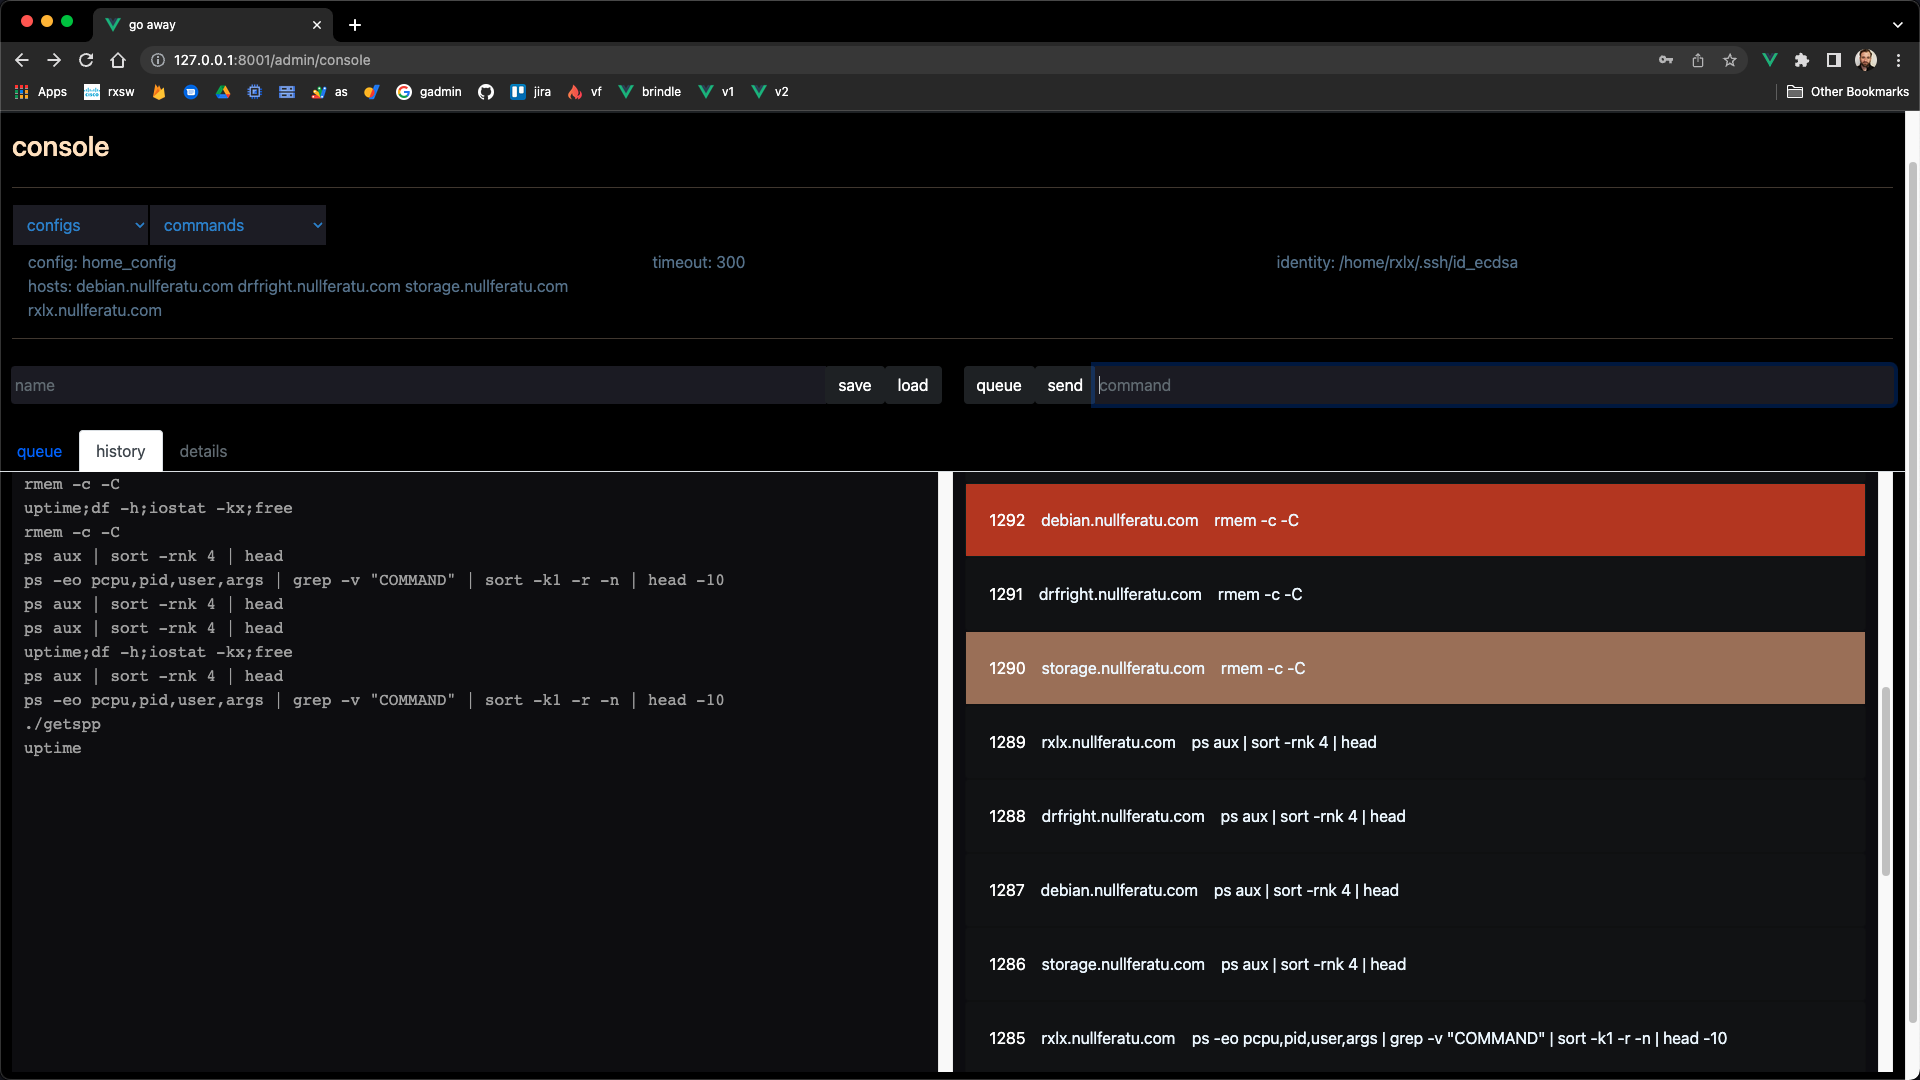Select the 'load' link to load a command
1920x1080 pixels.
pos(913,384)
